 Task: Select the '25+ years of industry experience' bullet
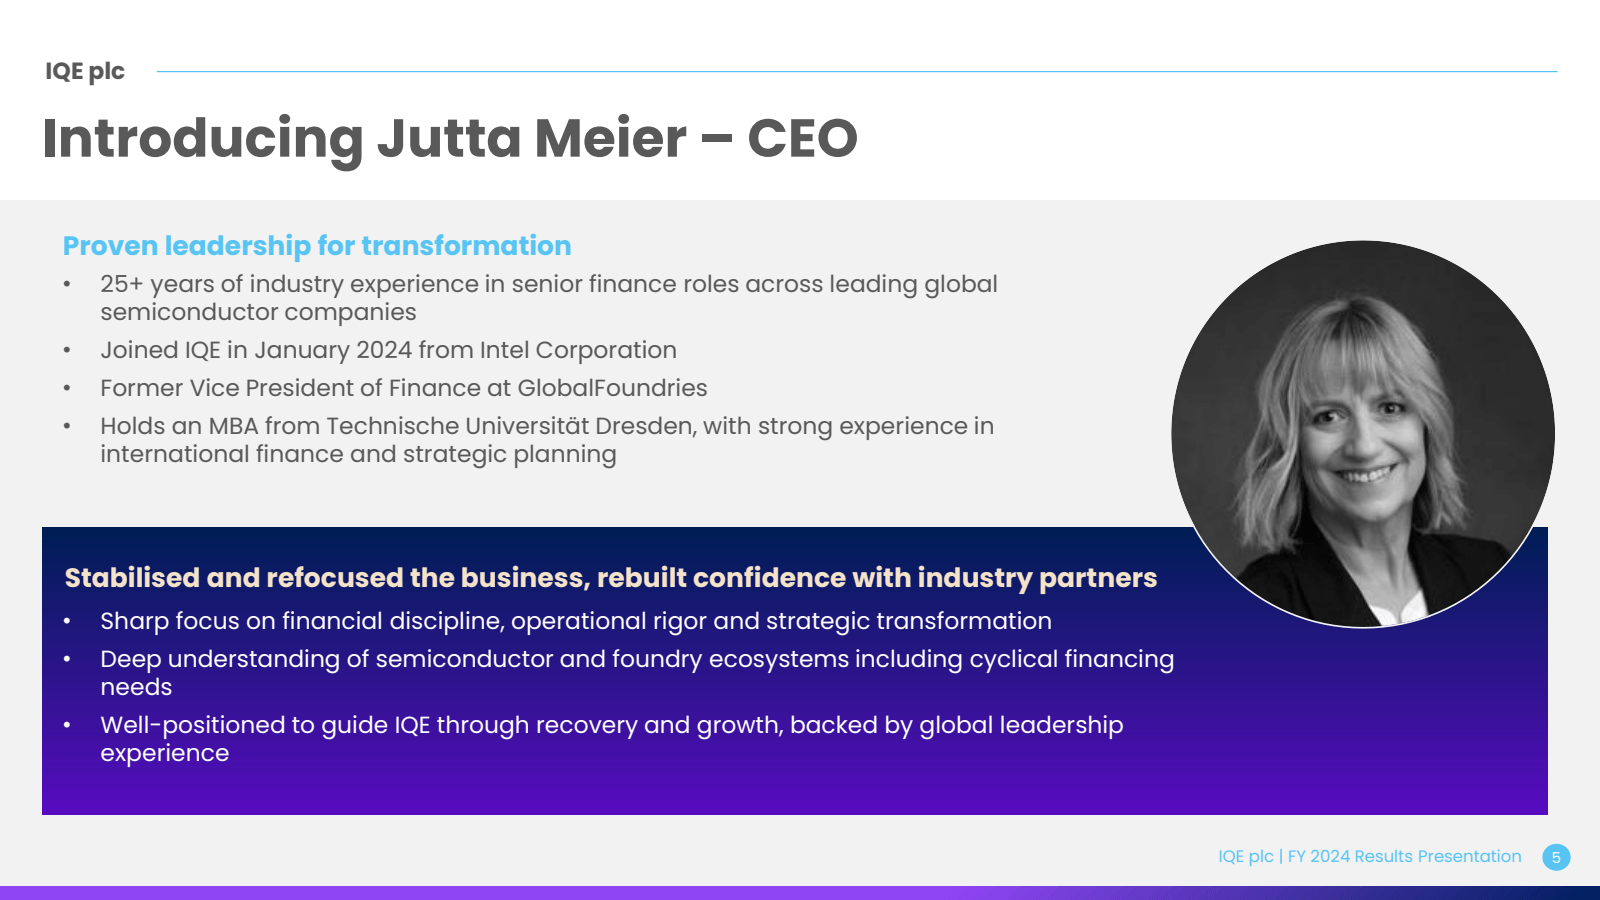549,298
